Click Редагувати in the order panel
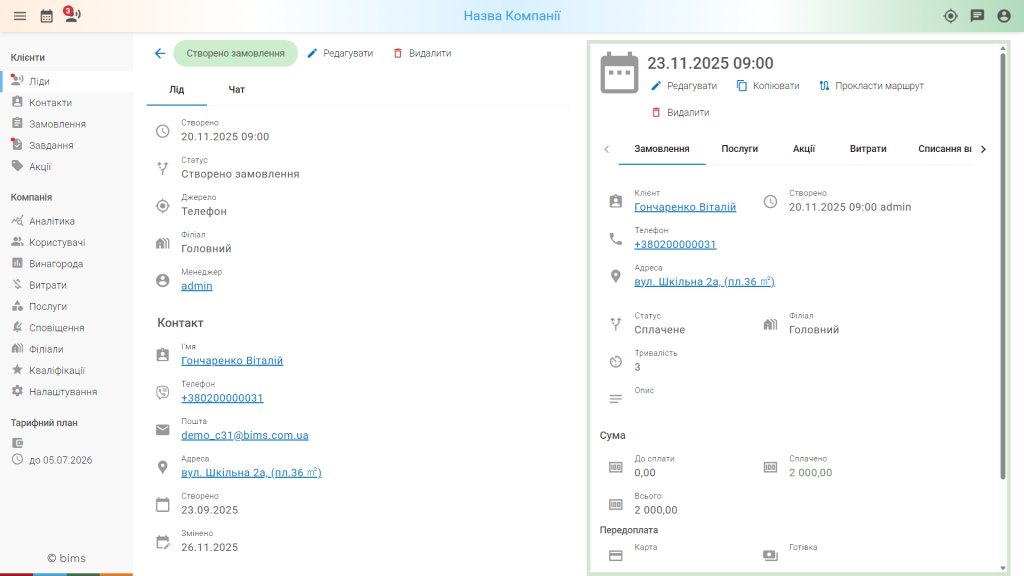The width and height of the screenshot is (1024, 576). point(684,86)
